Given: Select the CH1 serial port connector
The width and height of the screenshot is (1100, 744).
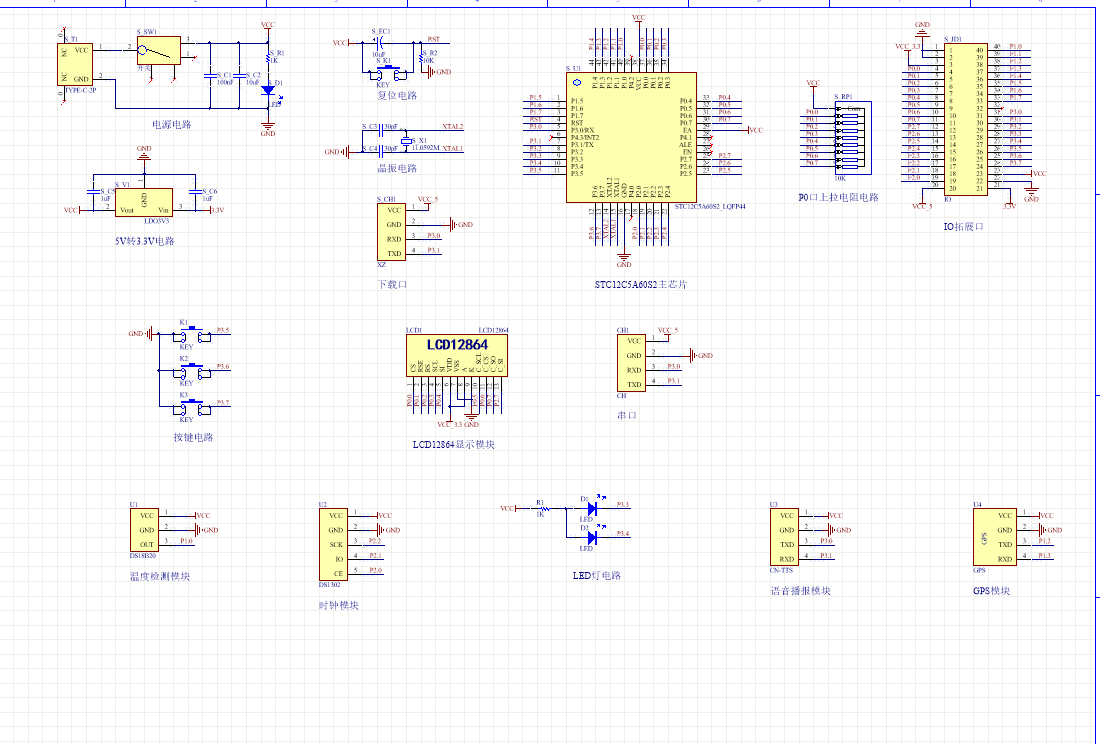Looking at the screenshot, I should click(x=632, y=362).
